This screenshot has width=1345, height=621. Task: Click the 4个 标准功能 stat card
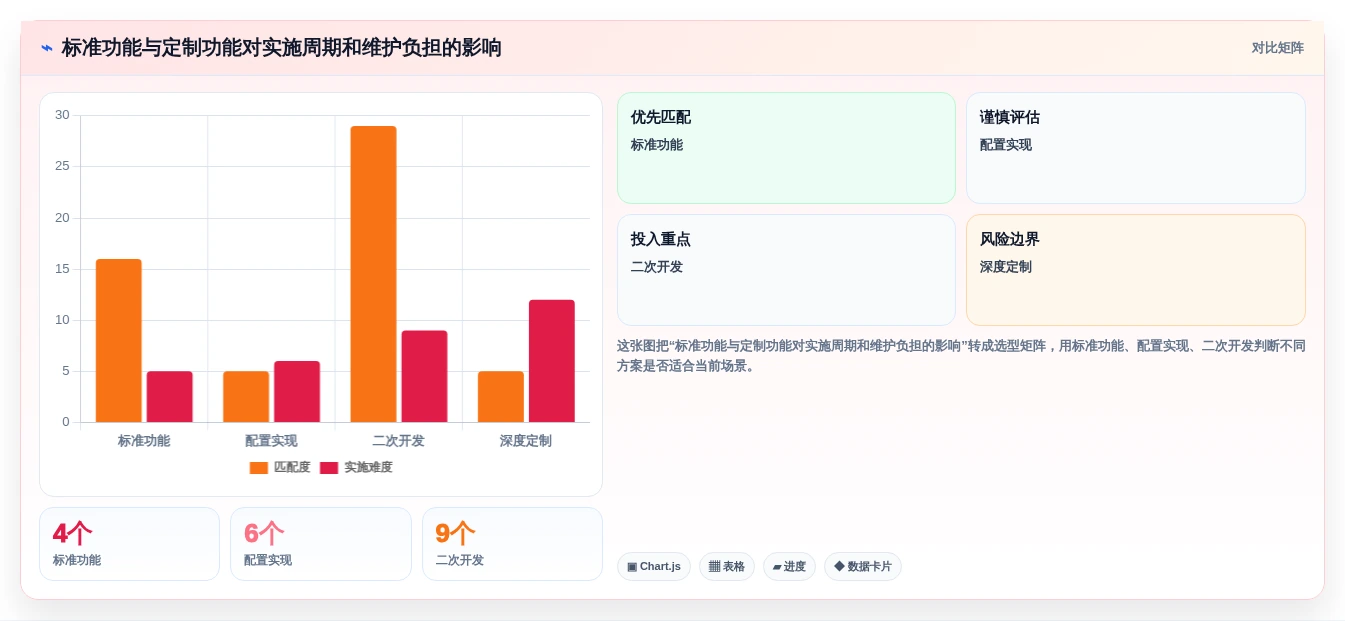click(129, 544)
